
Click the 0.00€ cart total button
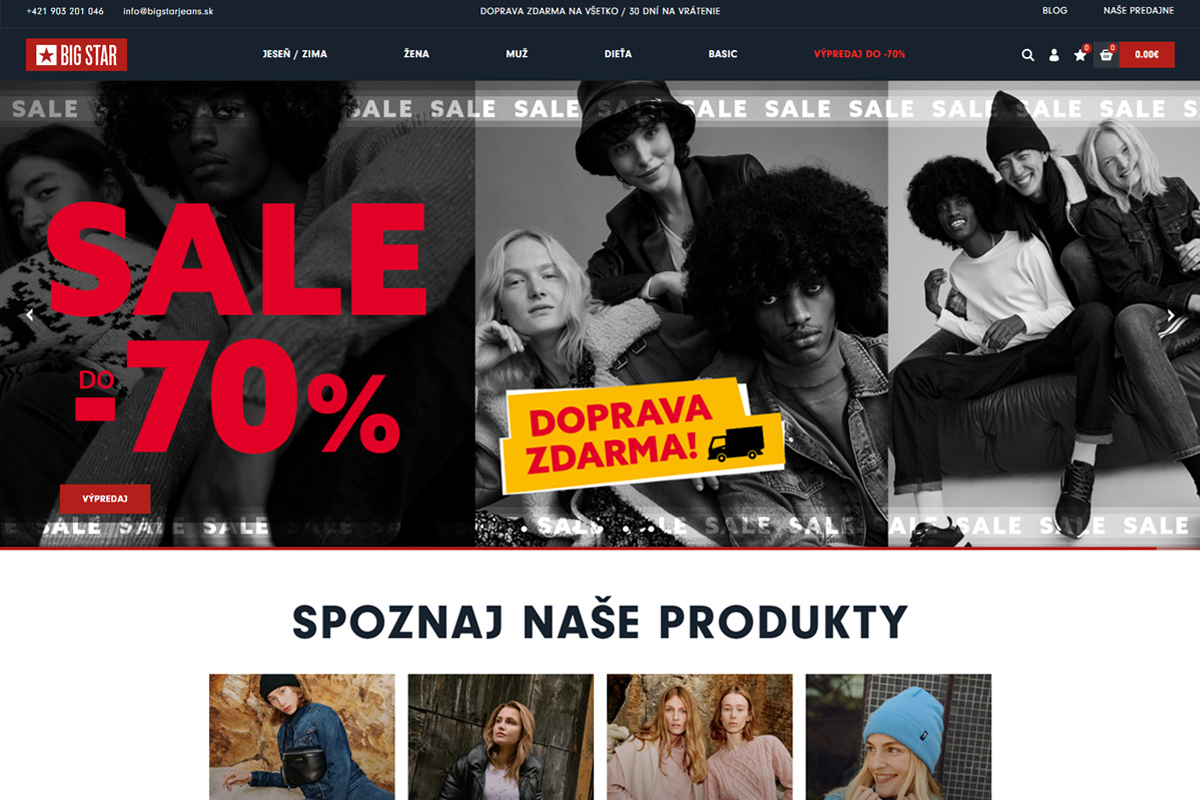tap(1147, 55)
